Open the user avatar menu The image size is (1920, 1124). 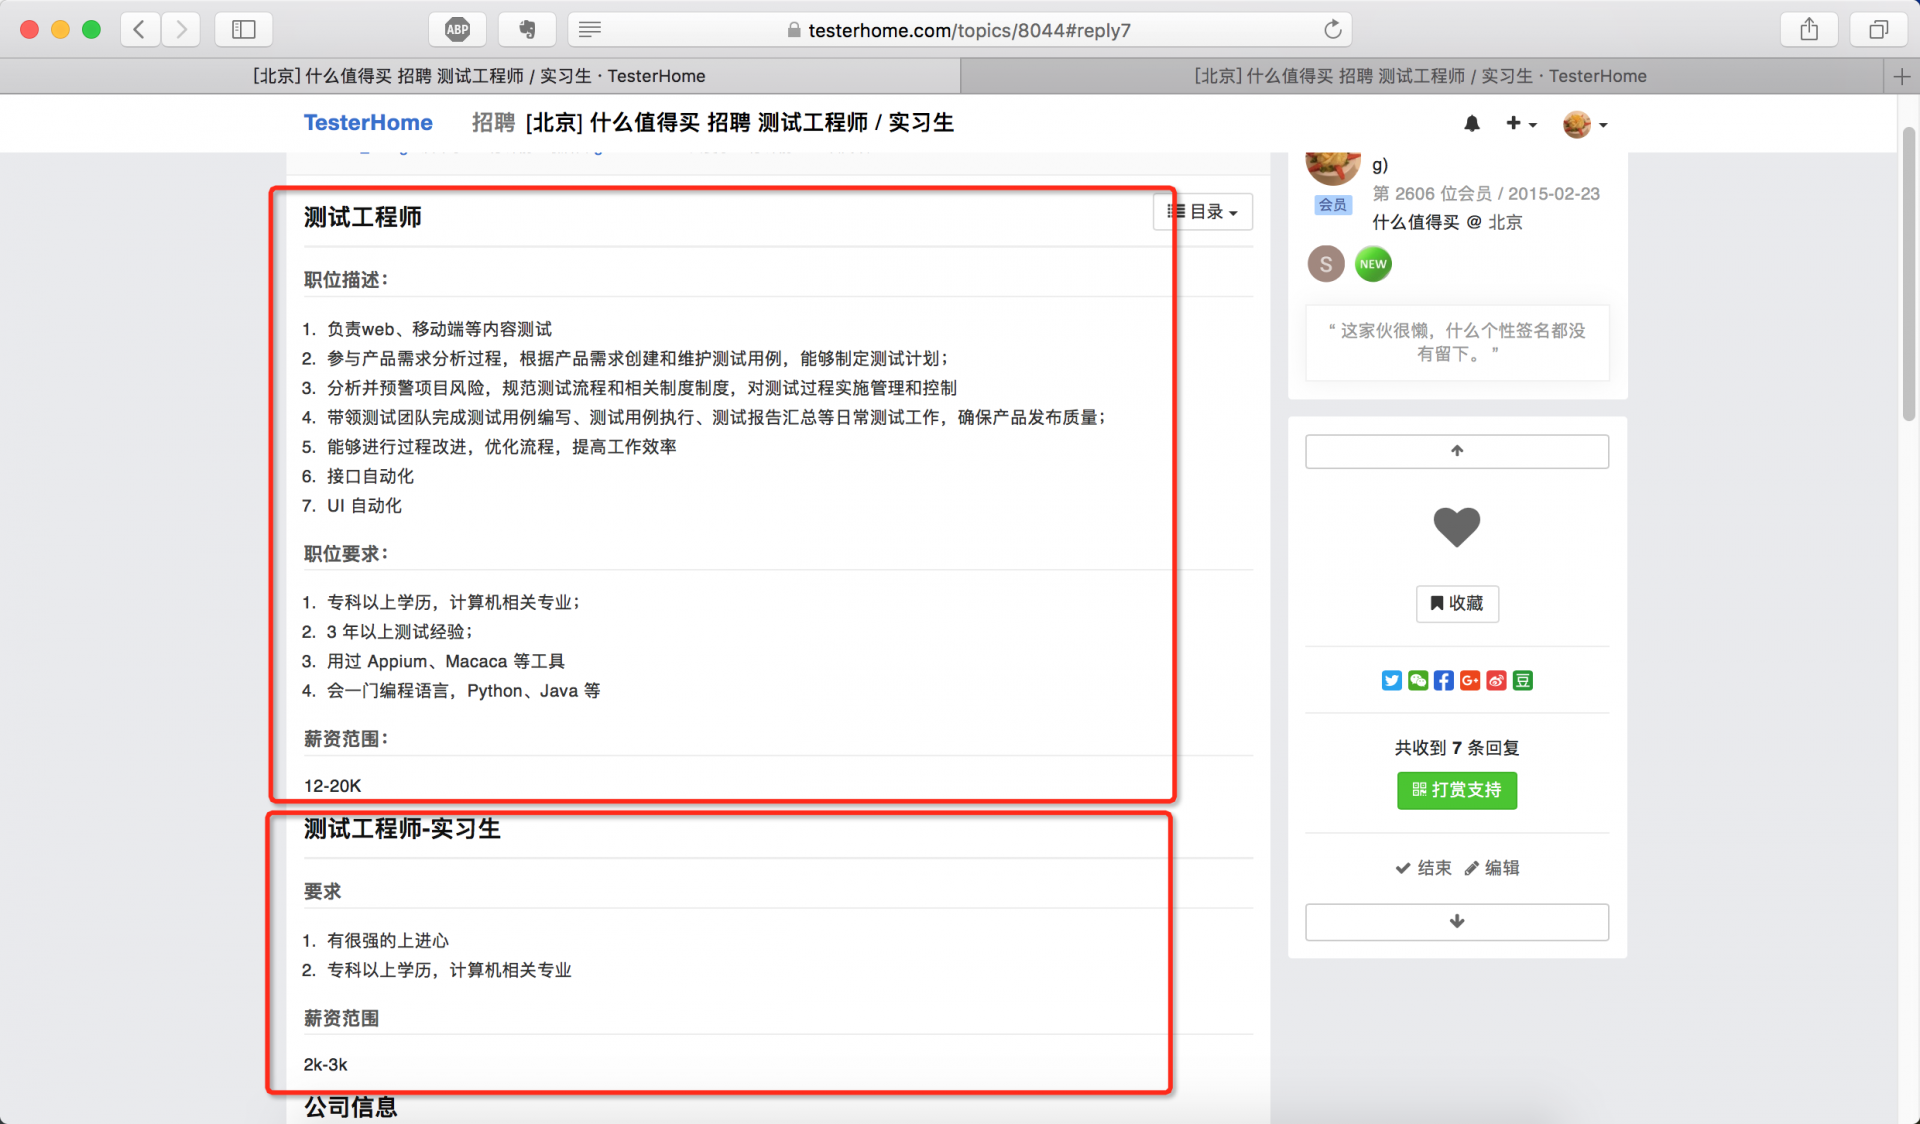point(1585,124)
